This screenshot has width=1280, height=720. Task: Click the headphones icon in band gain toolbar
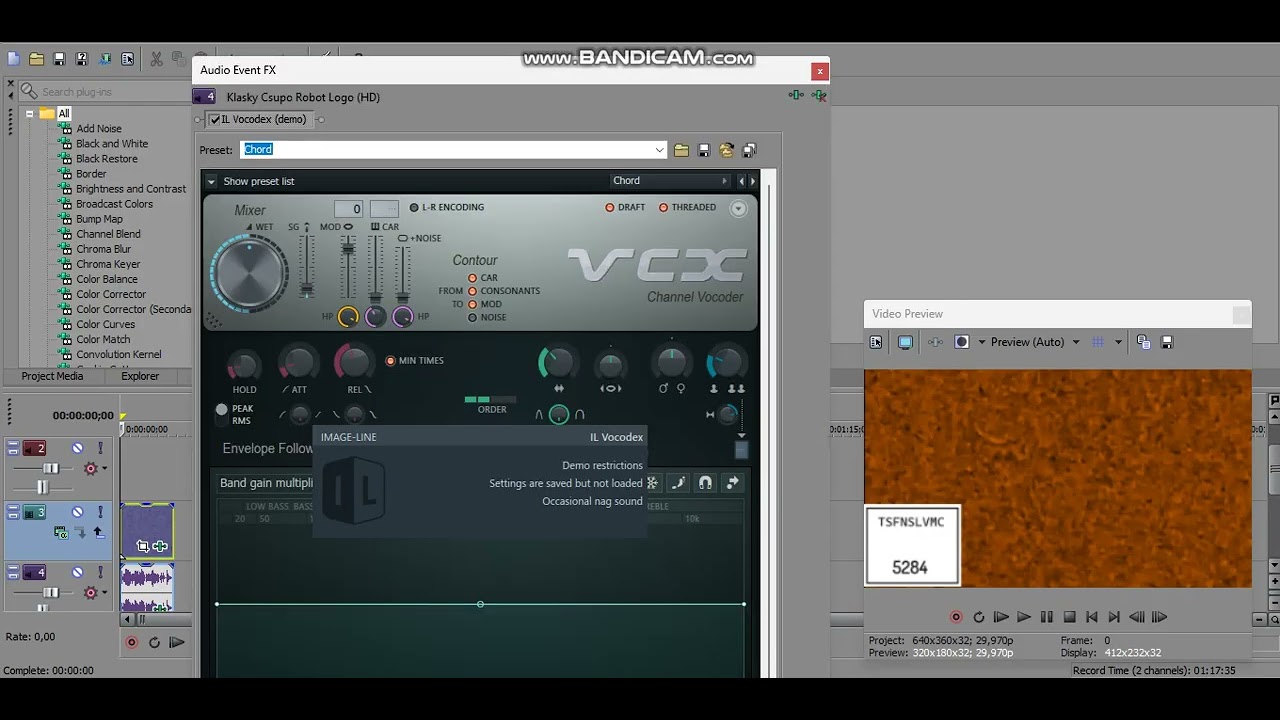pyautogui.click(x=706, y=483)
